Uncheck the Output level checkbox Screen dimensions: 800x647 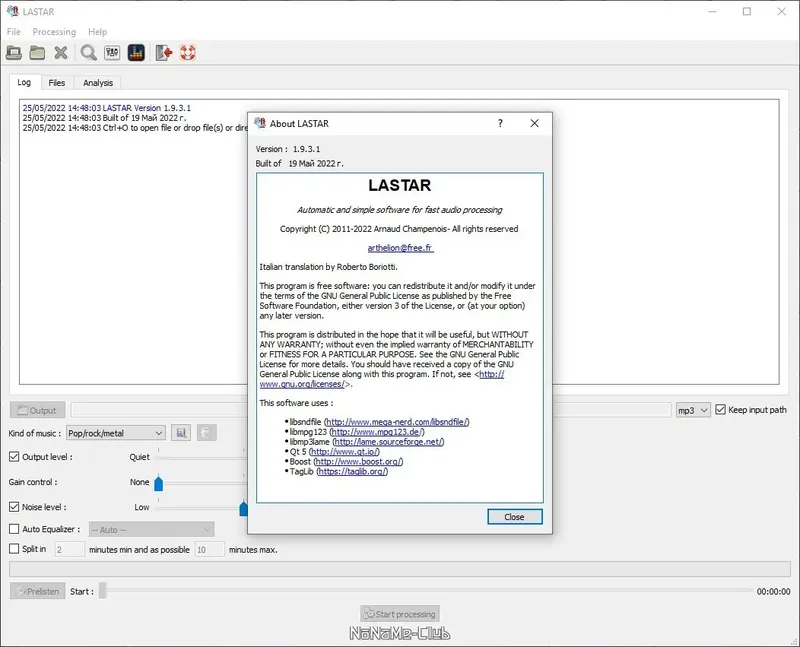[x=14, y=457]
